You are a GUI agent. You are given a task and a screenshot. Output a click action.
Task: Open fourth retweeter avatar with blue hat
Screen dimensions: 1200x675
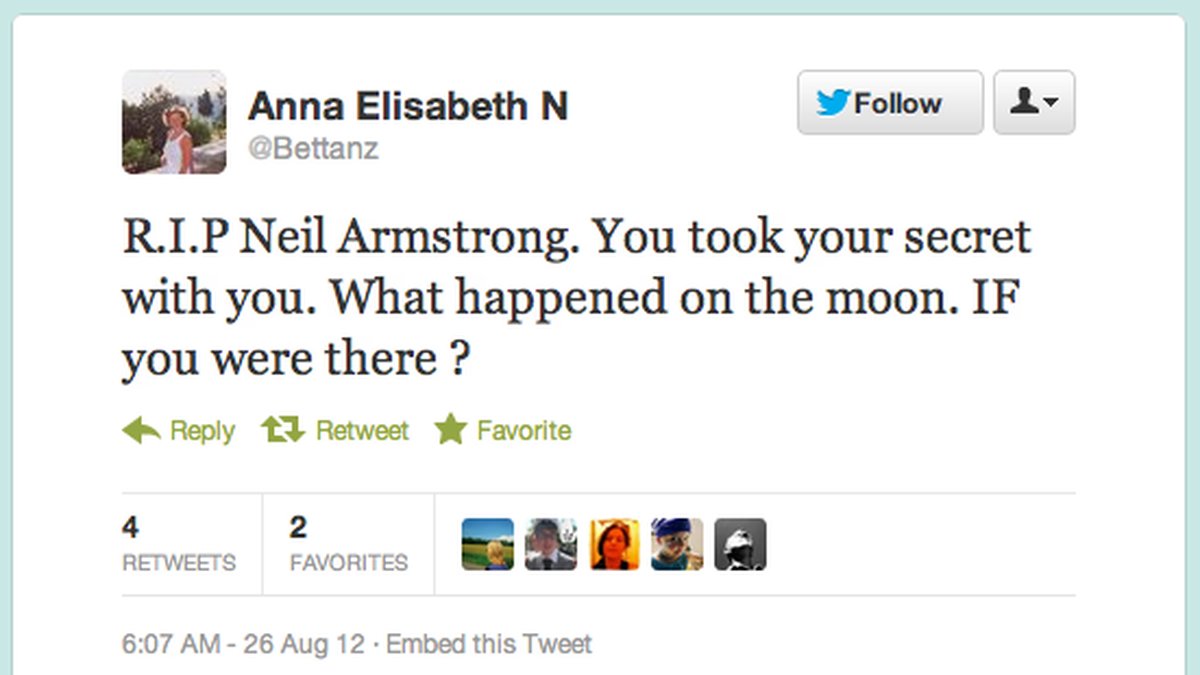click(x=677, y=544)
